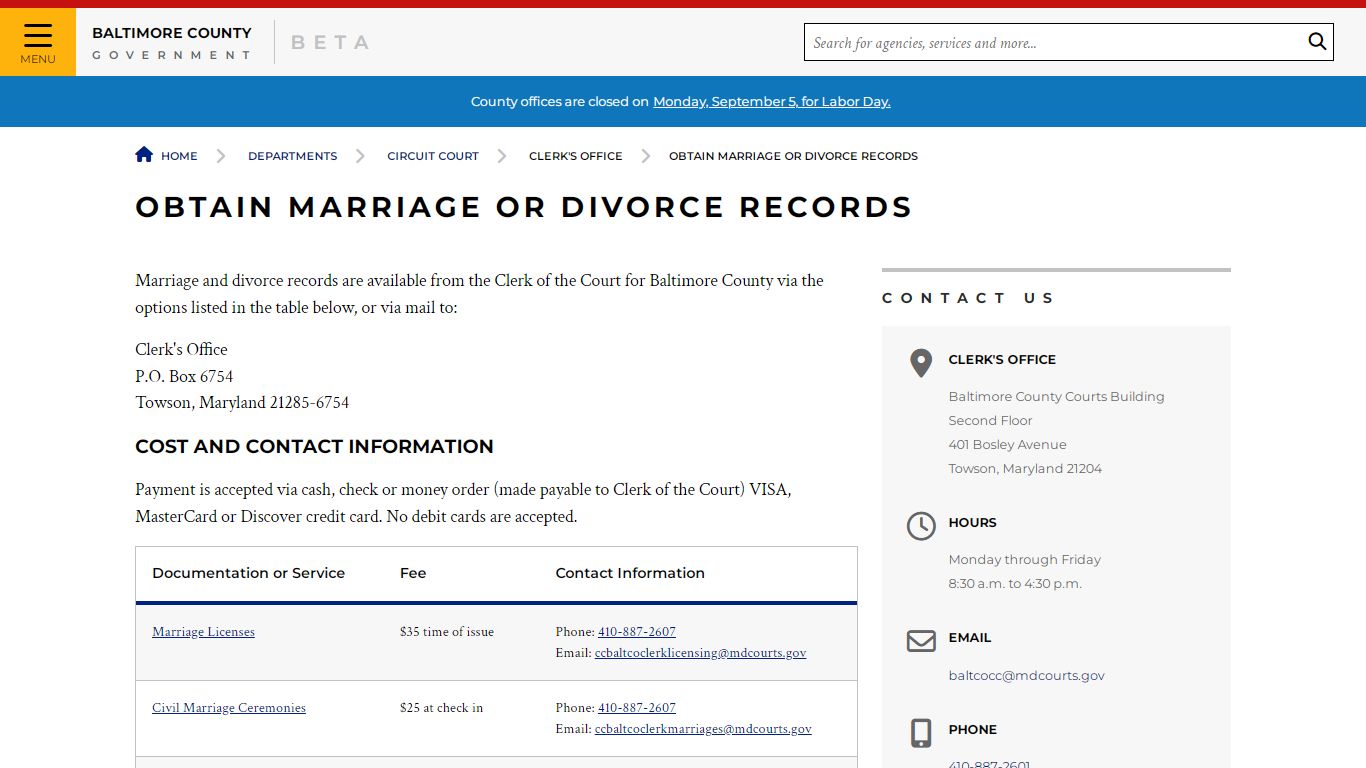Go to Clerk's Office breadcrumb link
Screen dimensions: 1366x768
pos(576,156)
